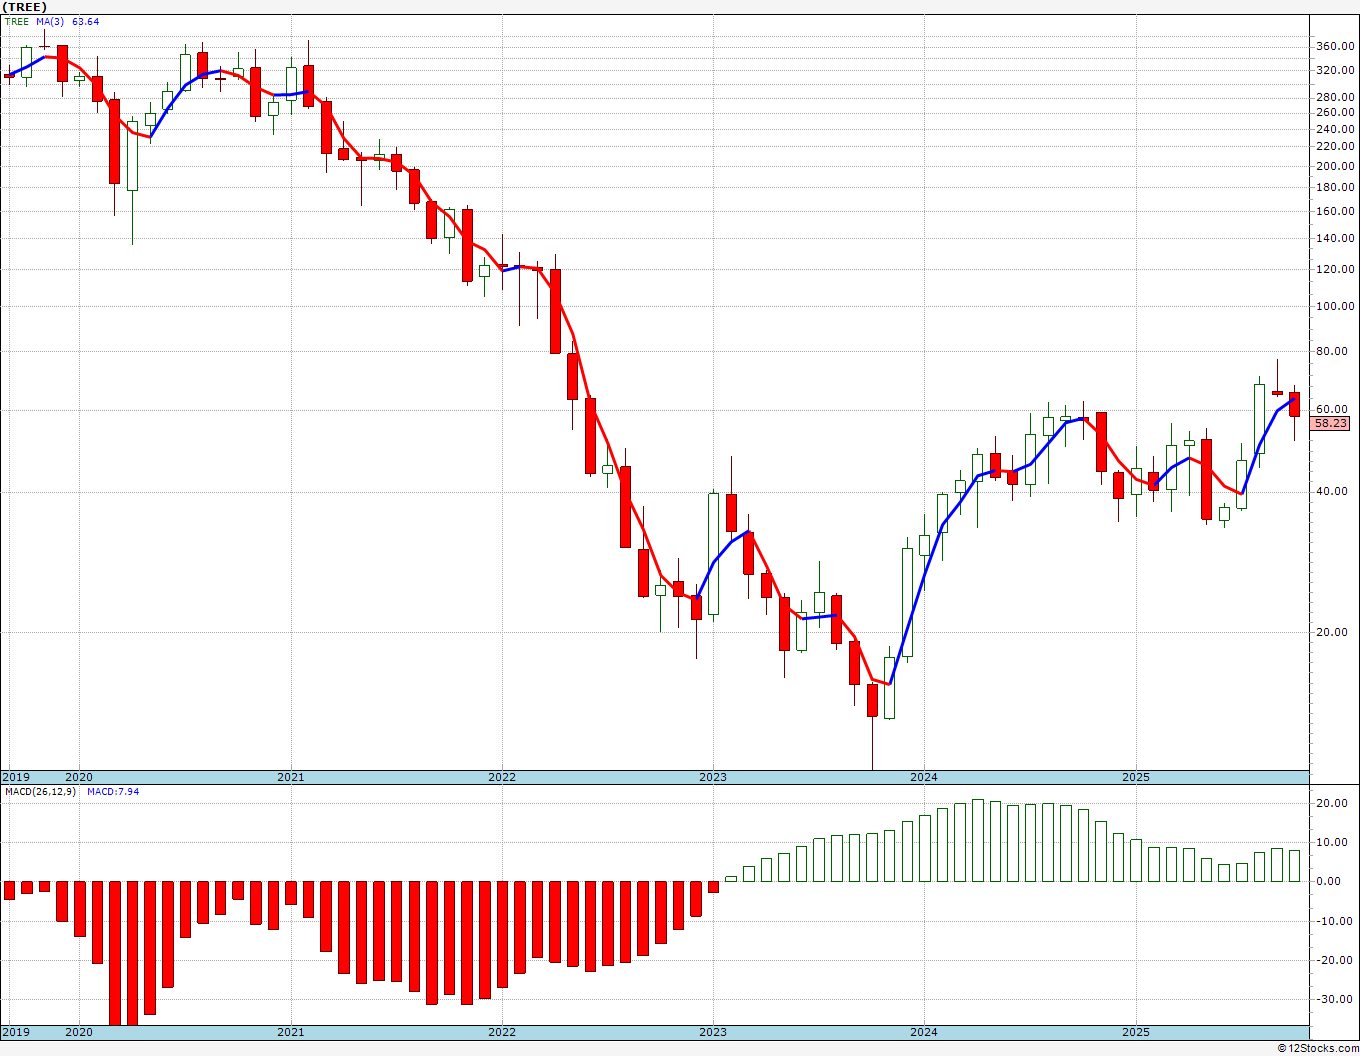1360x1056 pixels.
Task: Select the 10.00 label on MACD axis
Action: 1332,842
